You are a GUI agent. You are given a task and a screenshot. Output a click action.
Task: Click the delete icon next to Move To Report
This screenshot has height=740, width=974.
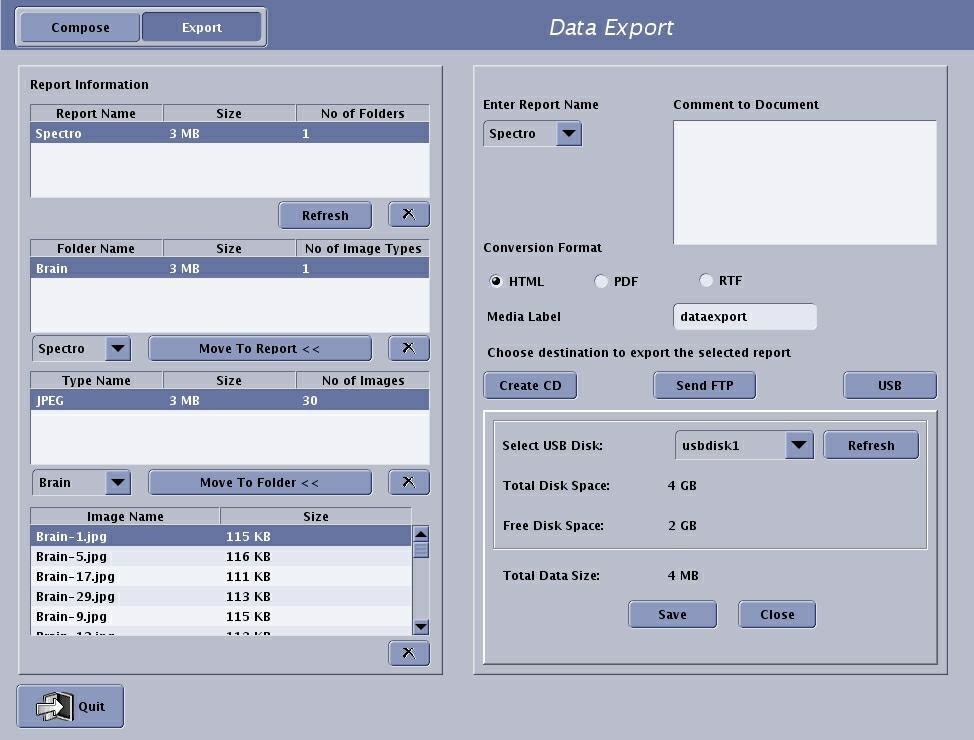408,348
